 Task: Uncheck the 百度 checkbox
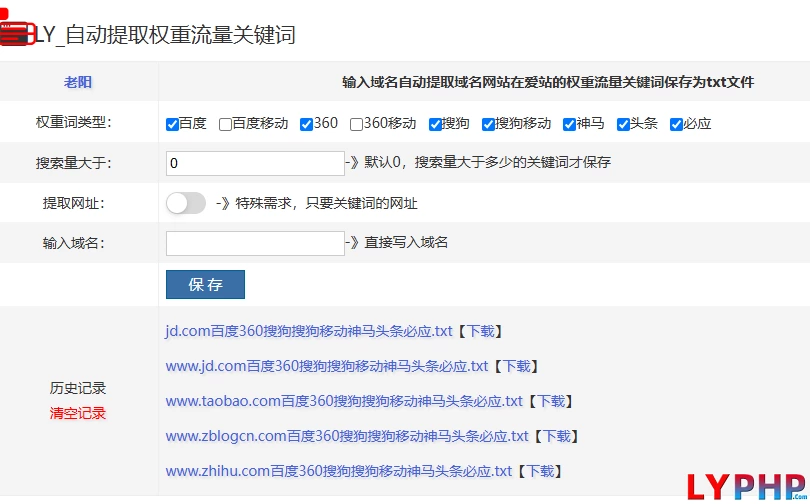pos(173,124)
